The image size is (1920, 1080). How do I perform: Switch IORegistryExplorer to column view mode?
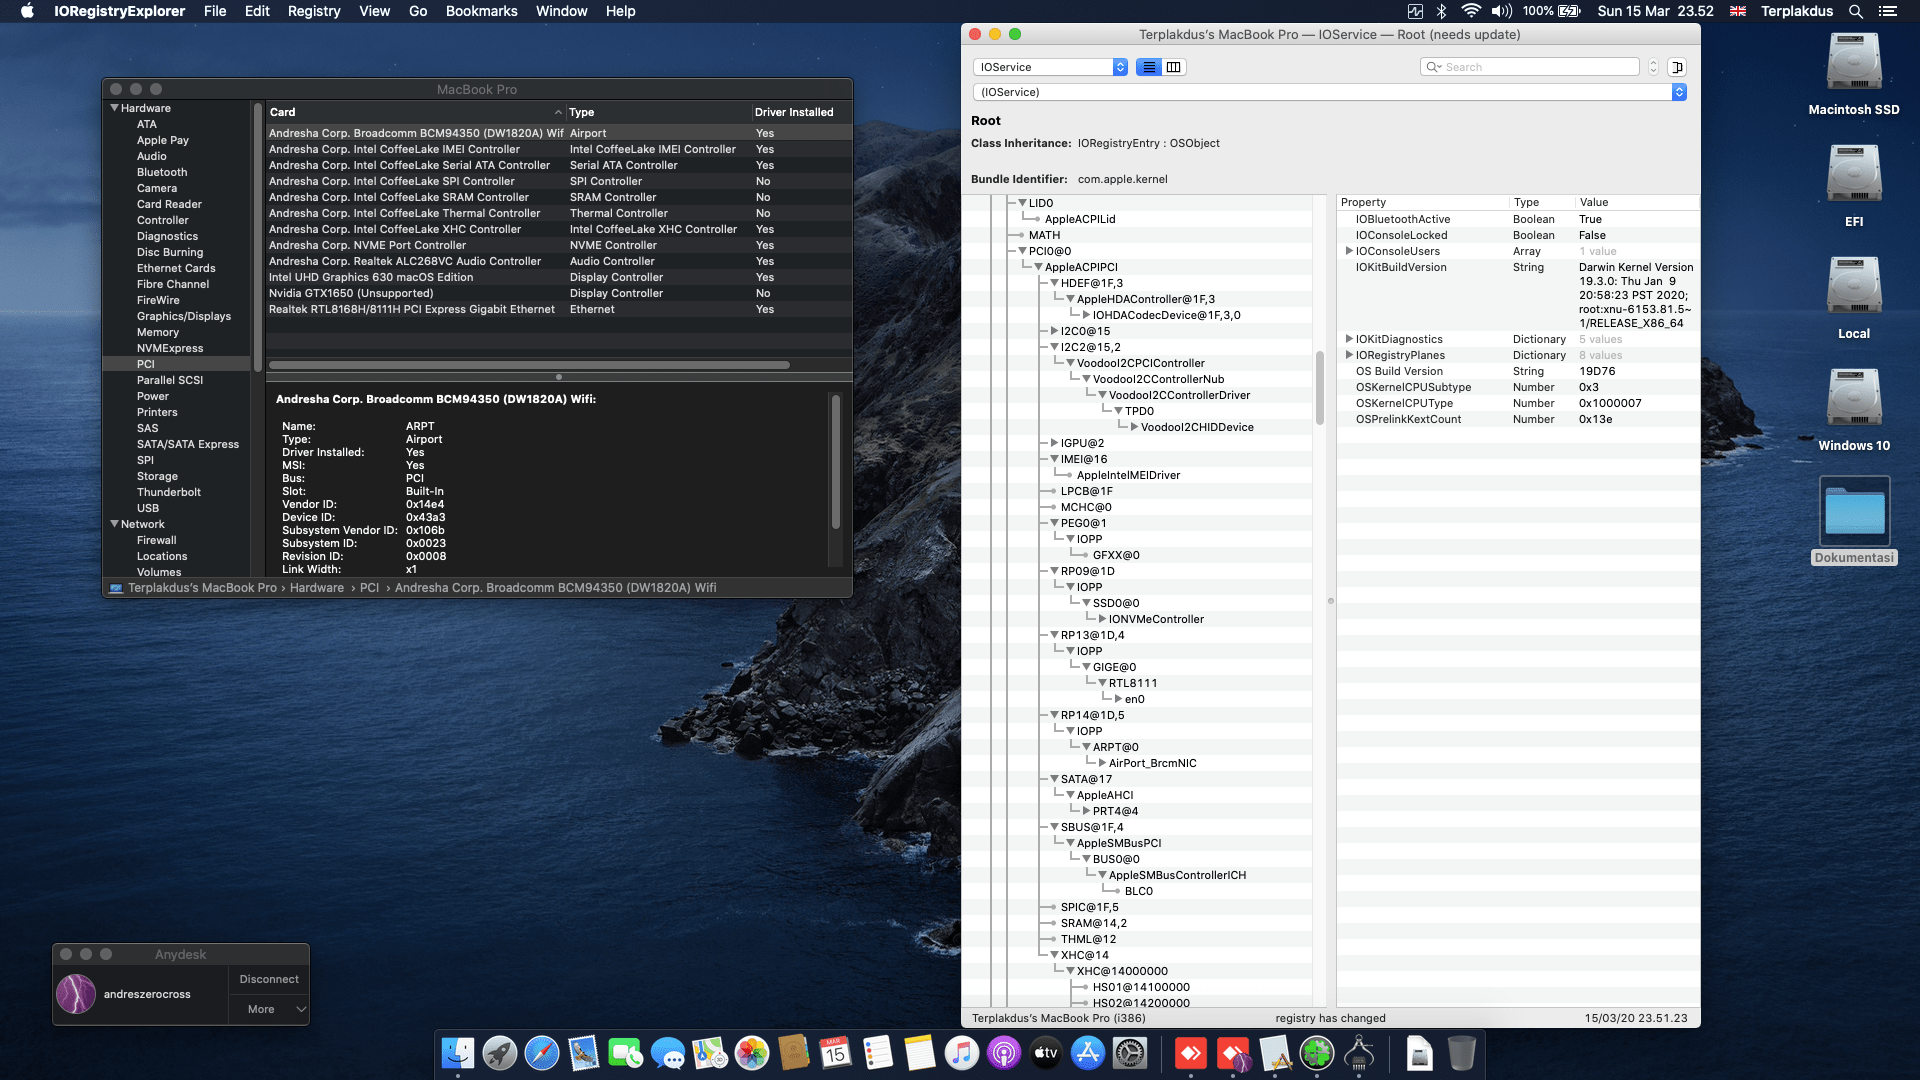pos(1174,67)
